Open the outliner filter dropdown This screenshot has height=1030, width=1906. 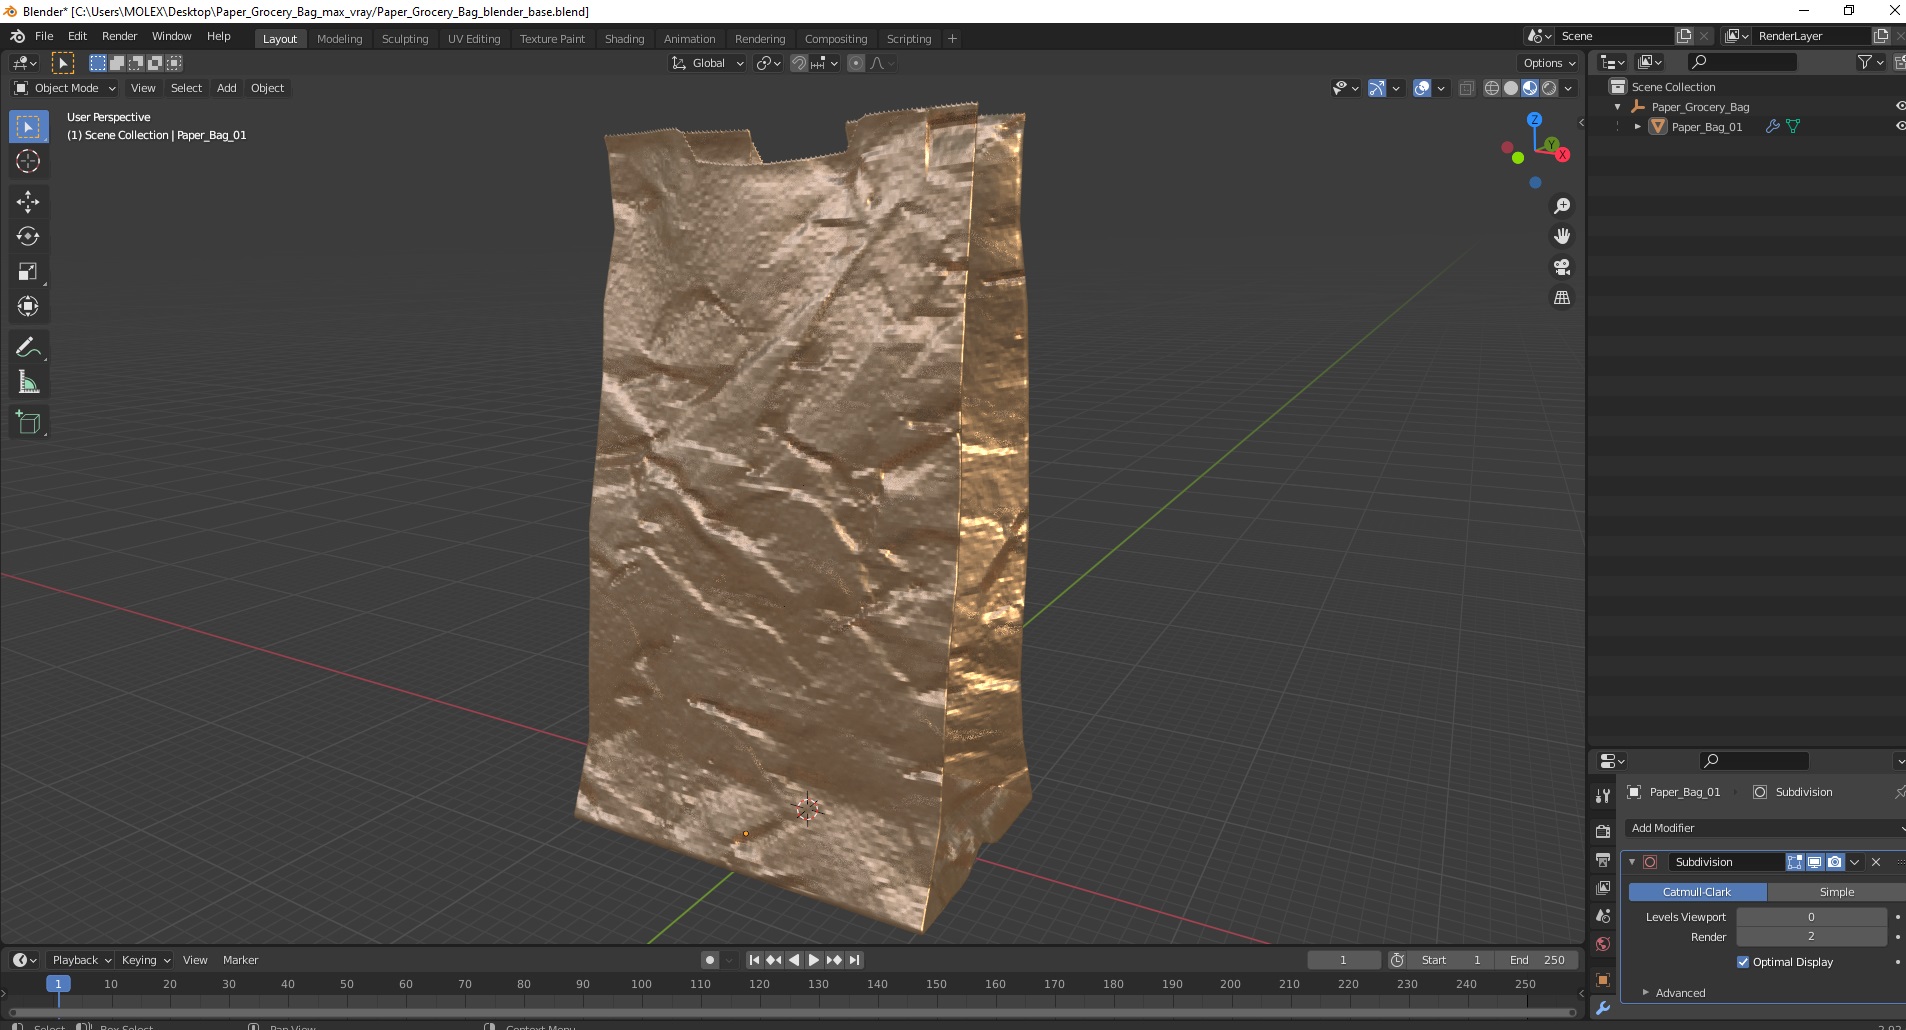click(x=1870, y=62)
